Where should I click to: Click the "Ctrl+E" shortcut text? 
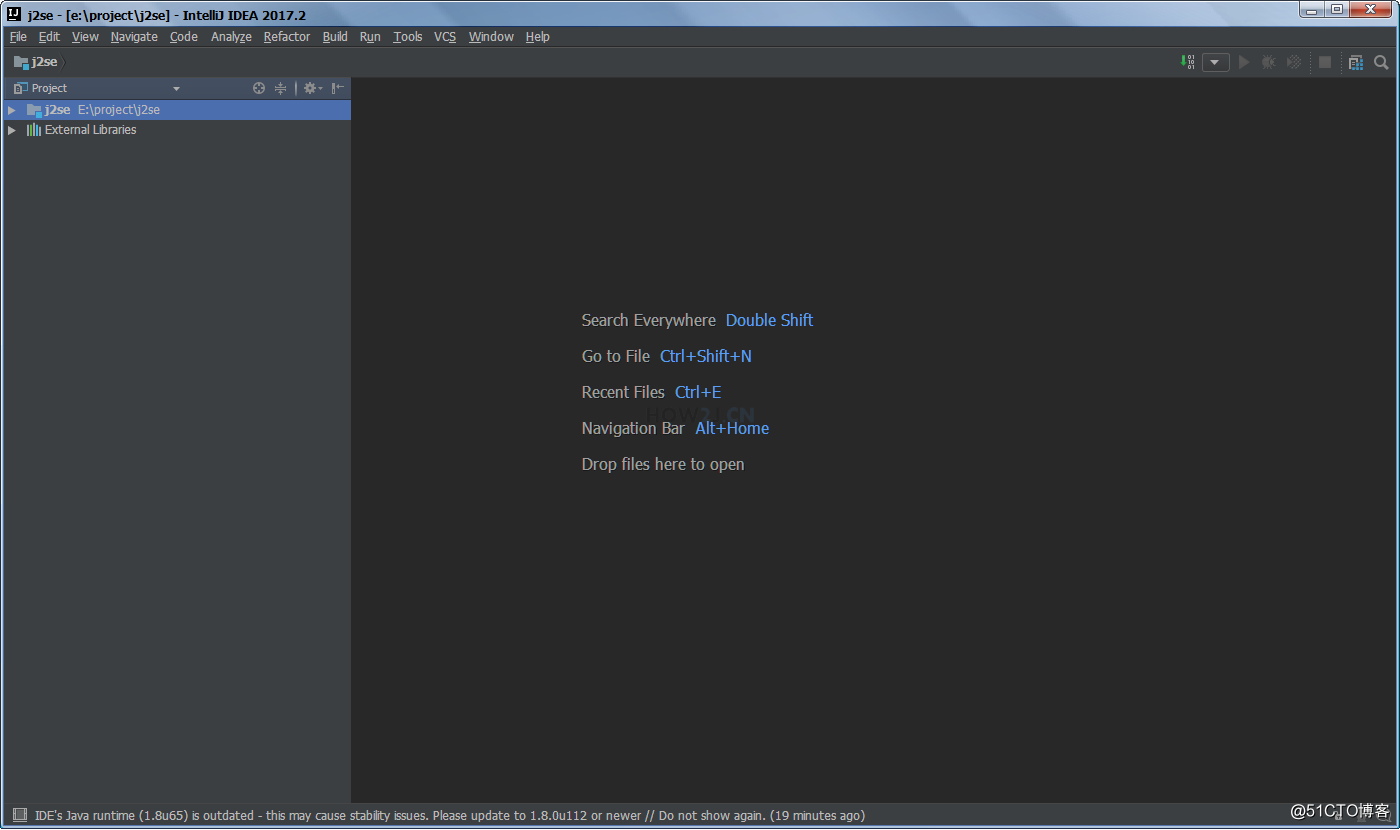[698, 392]
